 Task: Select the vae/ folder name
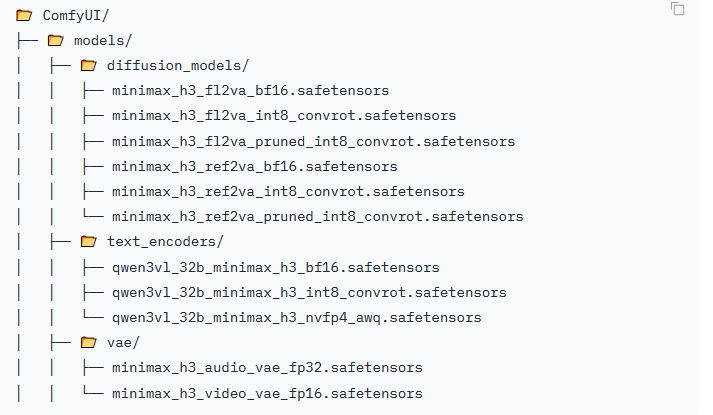(x=123, y=343)
